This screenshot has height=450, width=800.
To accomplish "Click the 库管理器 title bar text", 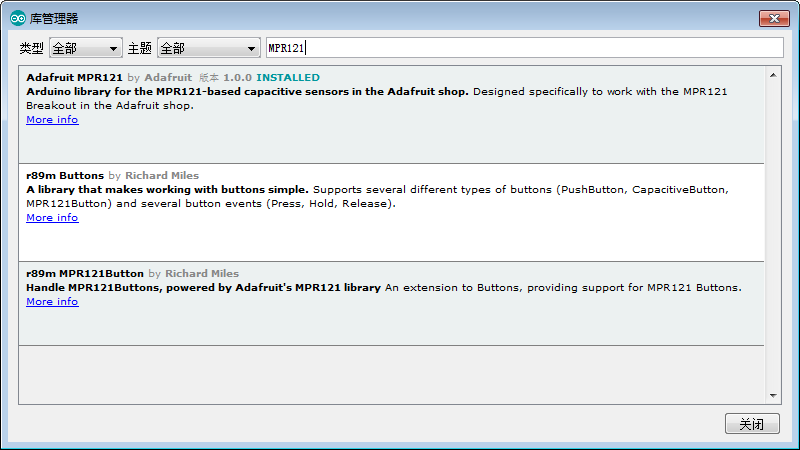I will click(54, 19).
